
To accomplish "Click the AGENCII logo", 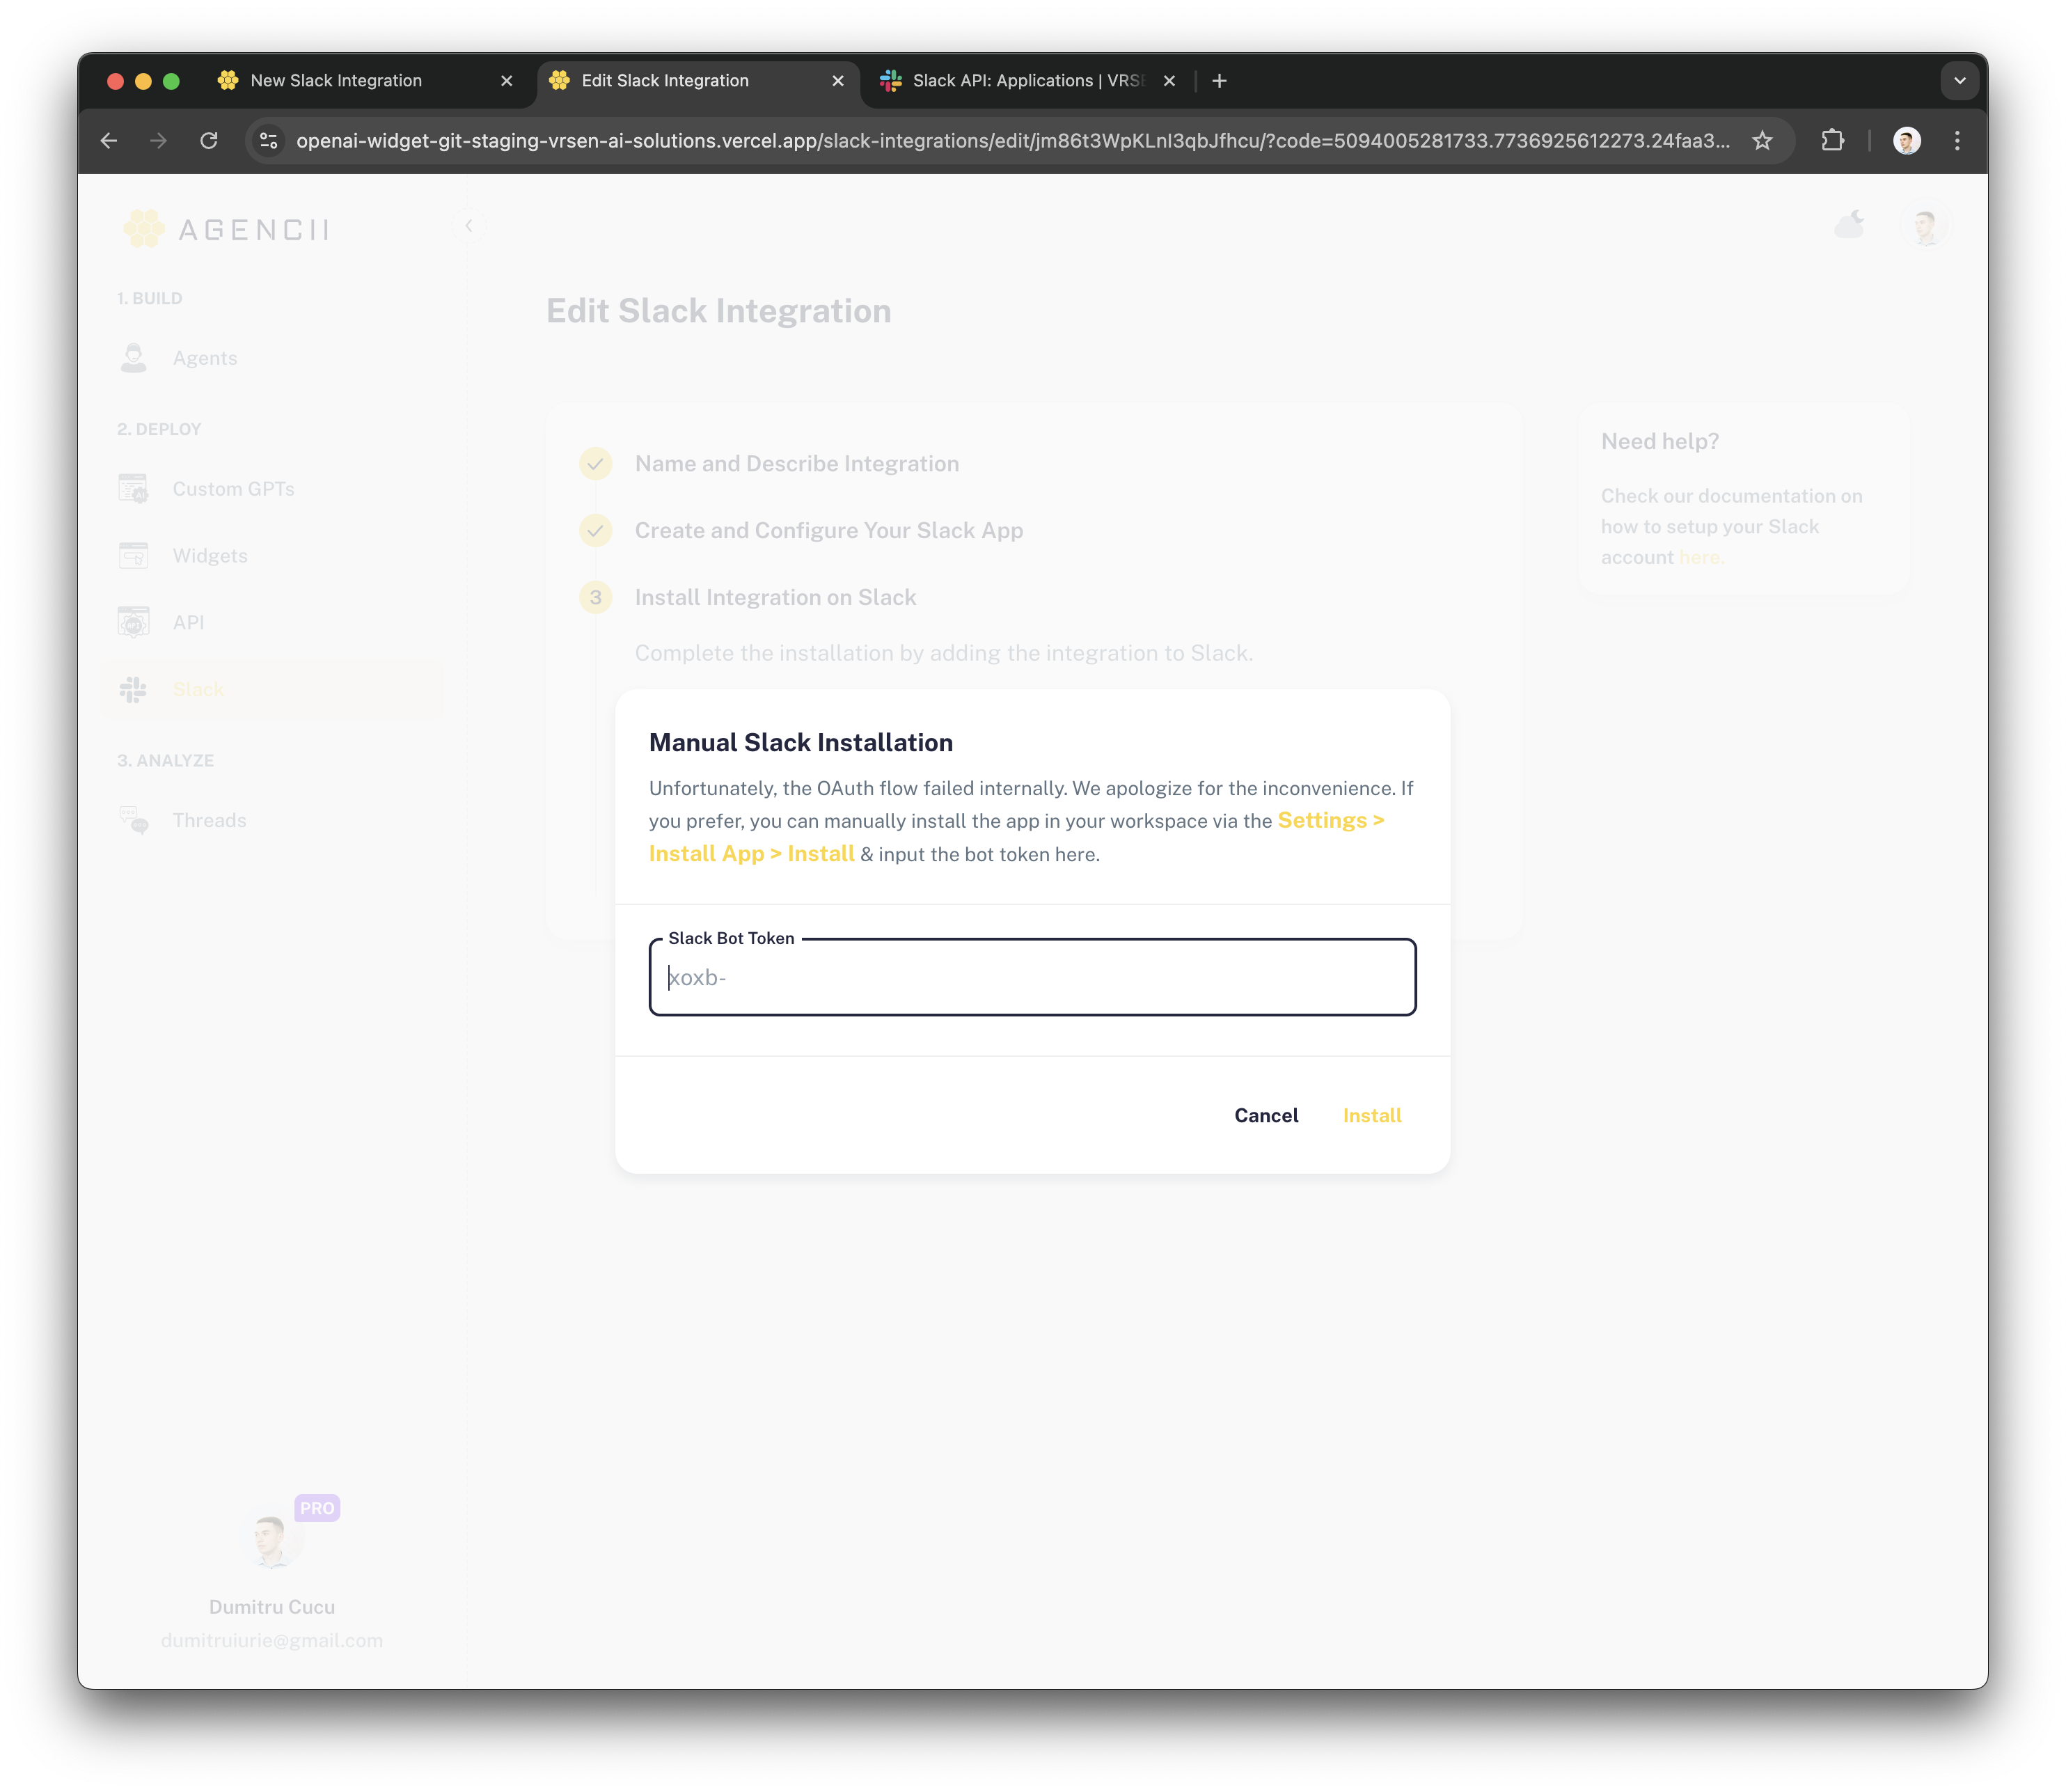I will (x=227, y=229).
